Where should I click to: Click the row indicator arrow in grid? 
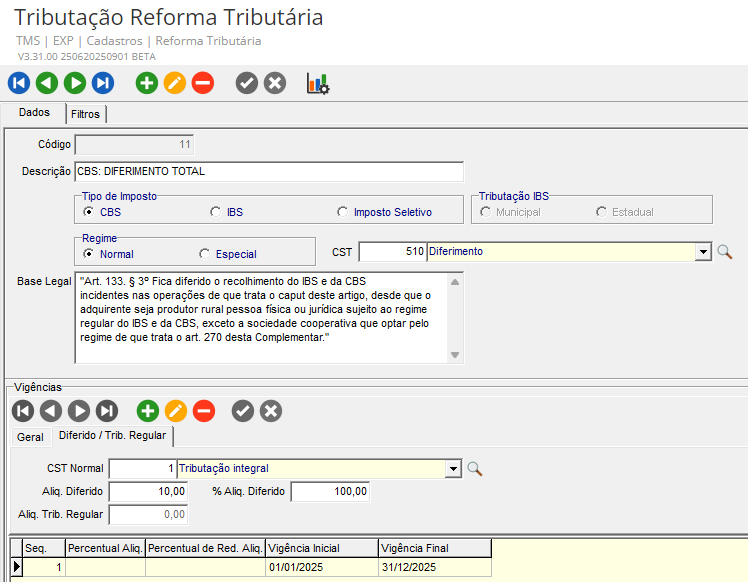[17, 567]
